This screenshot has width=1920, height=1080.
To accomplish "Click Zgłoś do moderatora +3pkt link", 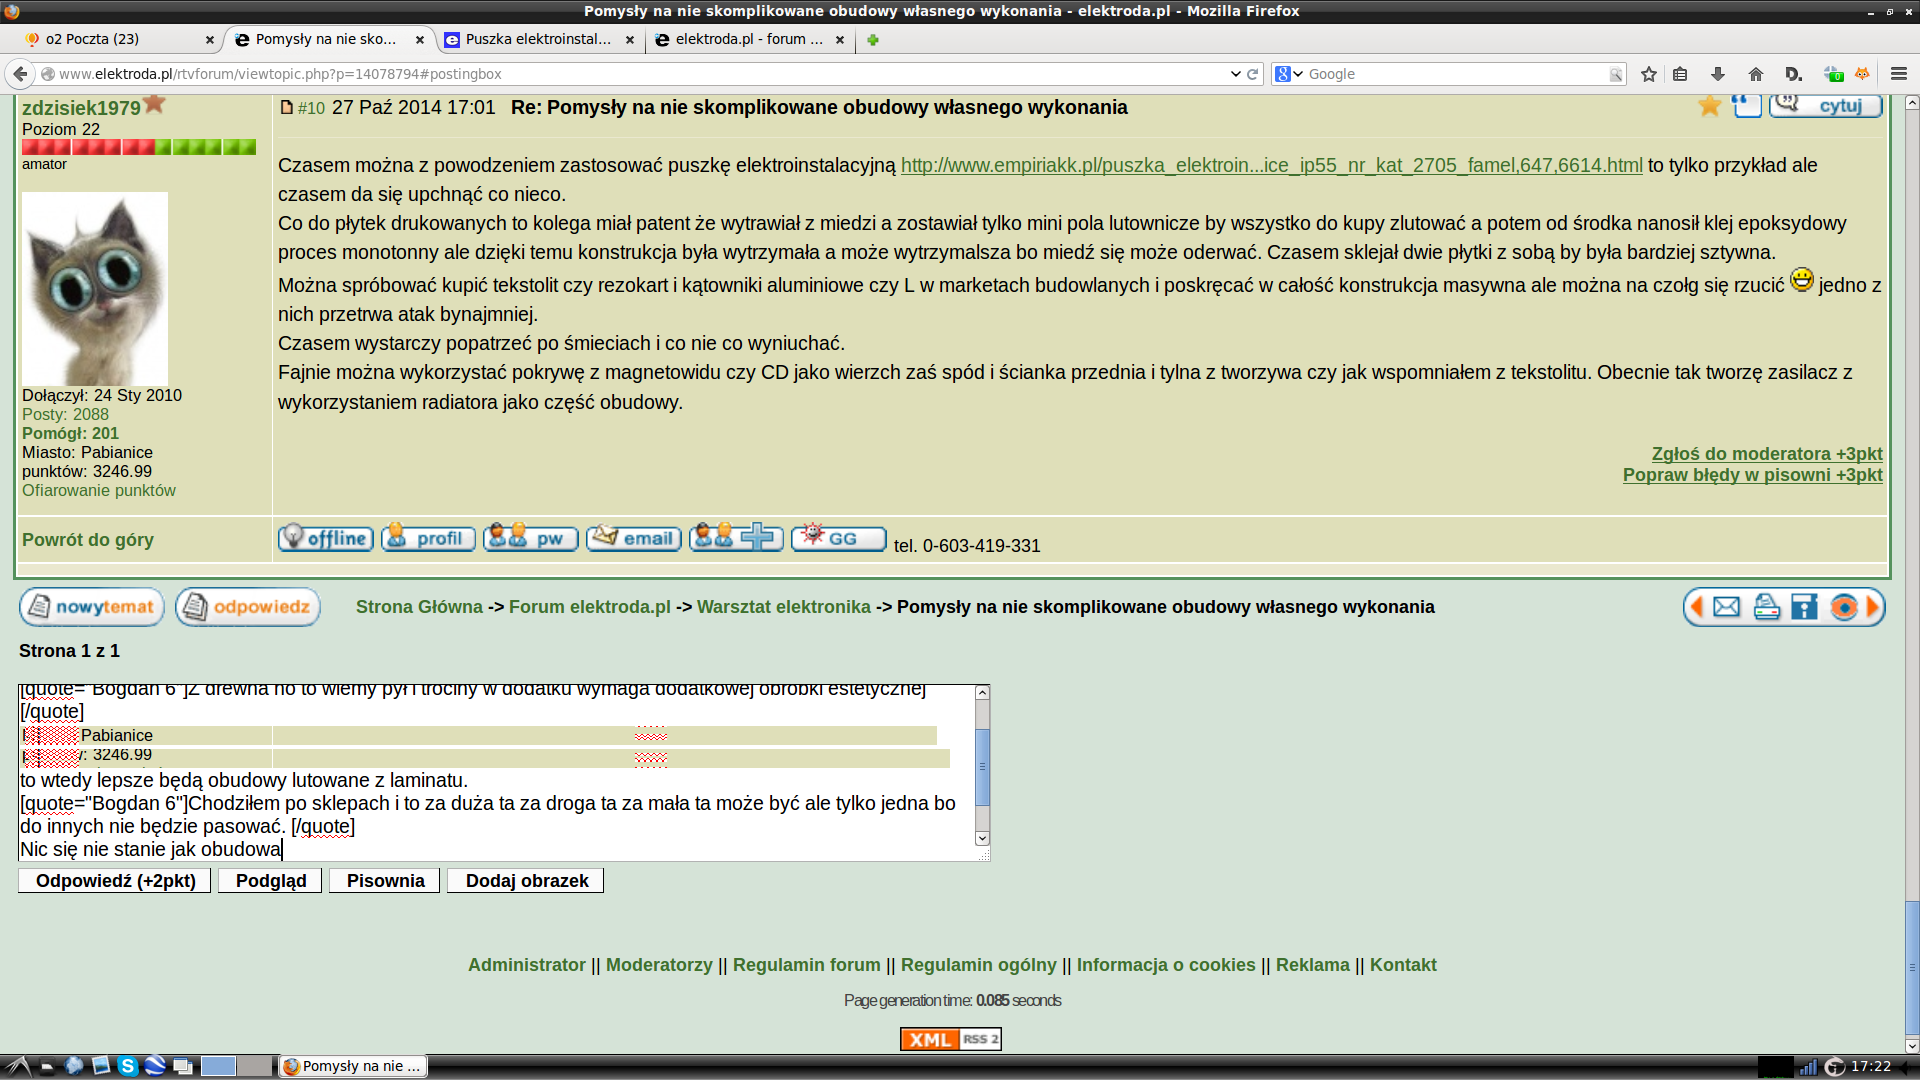I will [x=1767, y=454].
